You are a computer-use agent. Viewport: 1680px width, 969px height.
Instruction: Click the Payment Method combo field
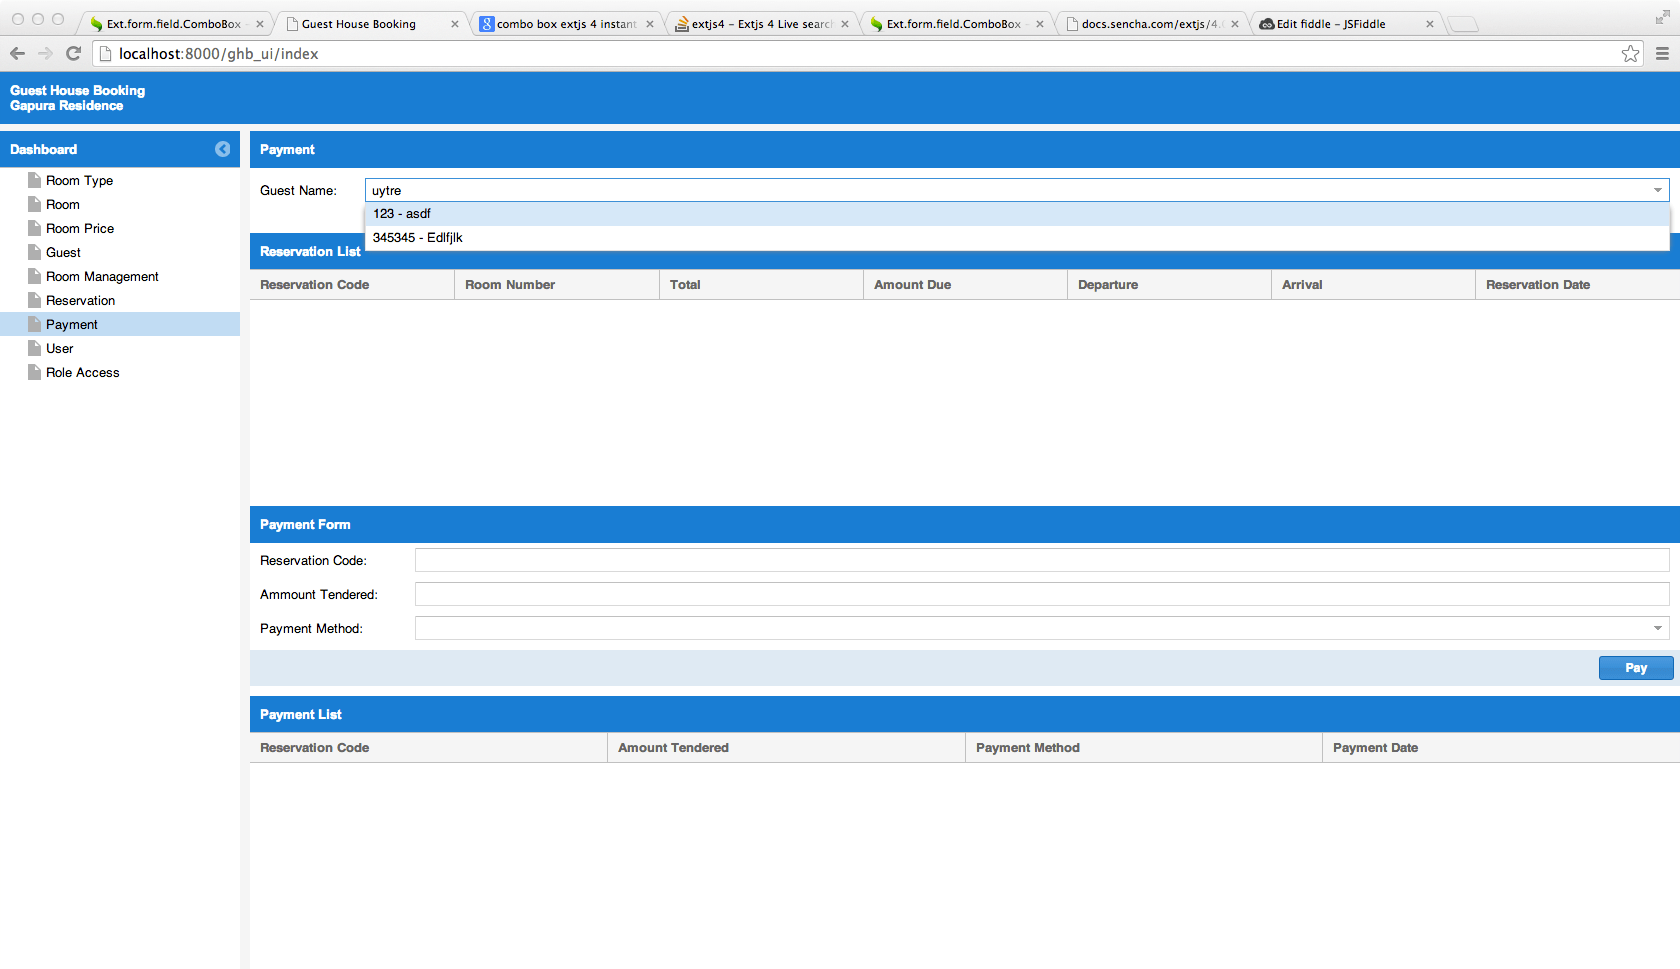1031,628
